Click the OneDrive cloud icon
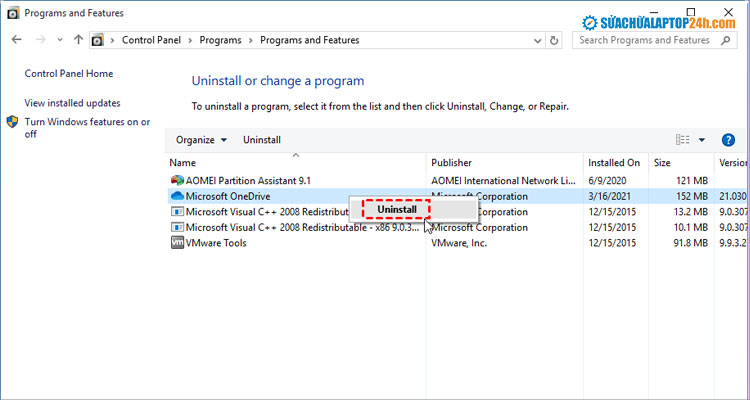750x400 pixels. click(177, 196)
